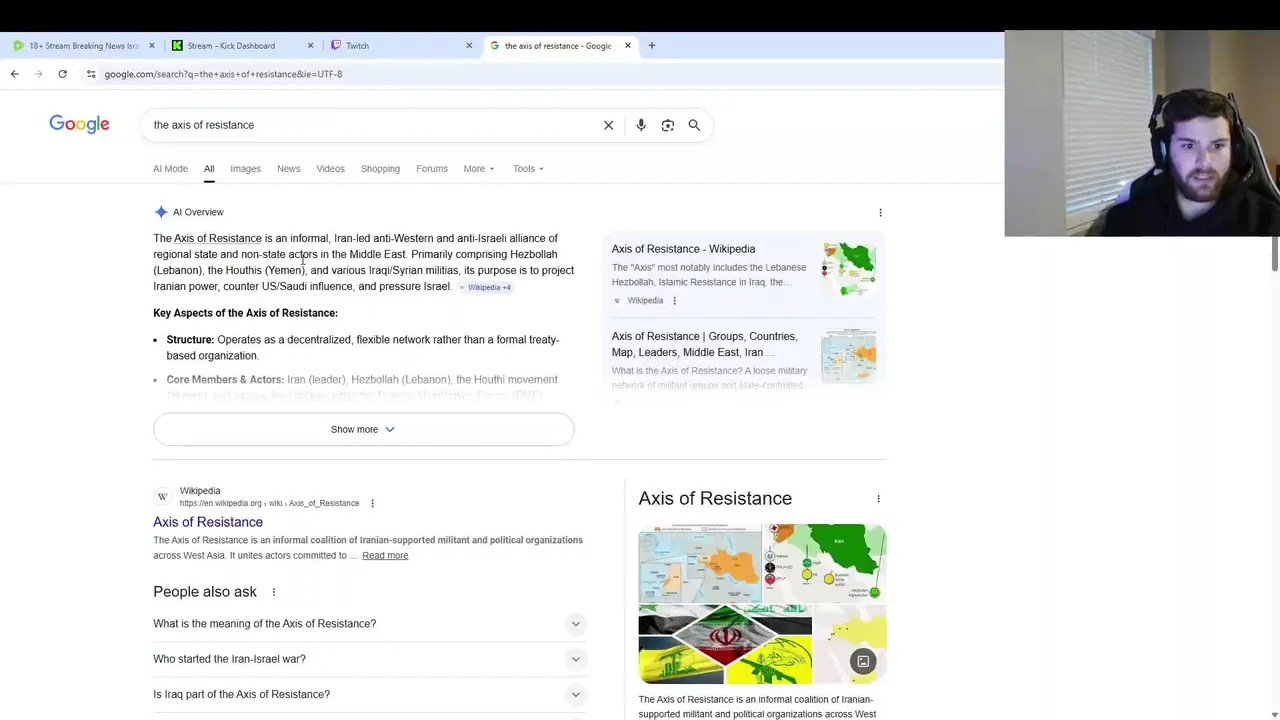Expand 'Who started the Iran-Israel war?' question
This screenshot has height=720, width=1280.
pyautogui.click(x=369, y=659)
